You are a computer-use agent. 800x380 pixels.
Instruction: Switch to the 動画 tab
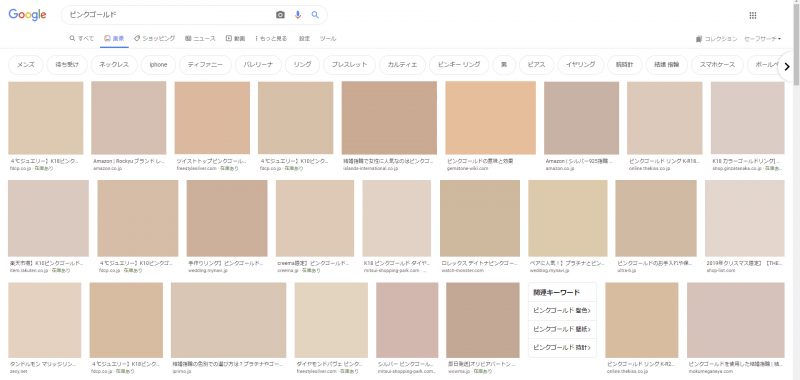235,38
